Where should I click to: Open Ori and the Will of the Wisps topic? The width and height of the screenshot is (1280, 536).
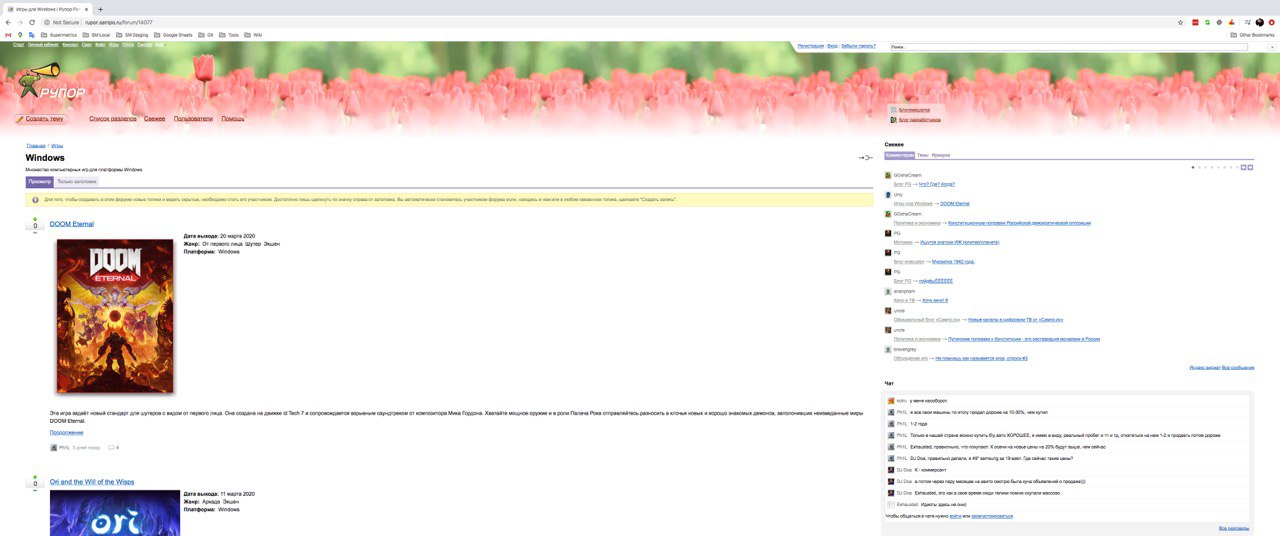click(x=92, y=482)
